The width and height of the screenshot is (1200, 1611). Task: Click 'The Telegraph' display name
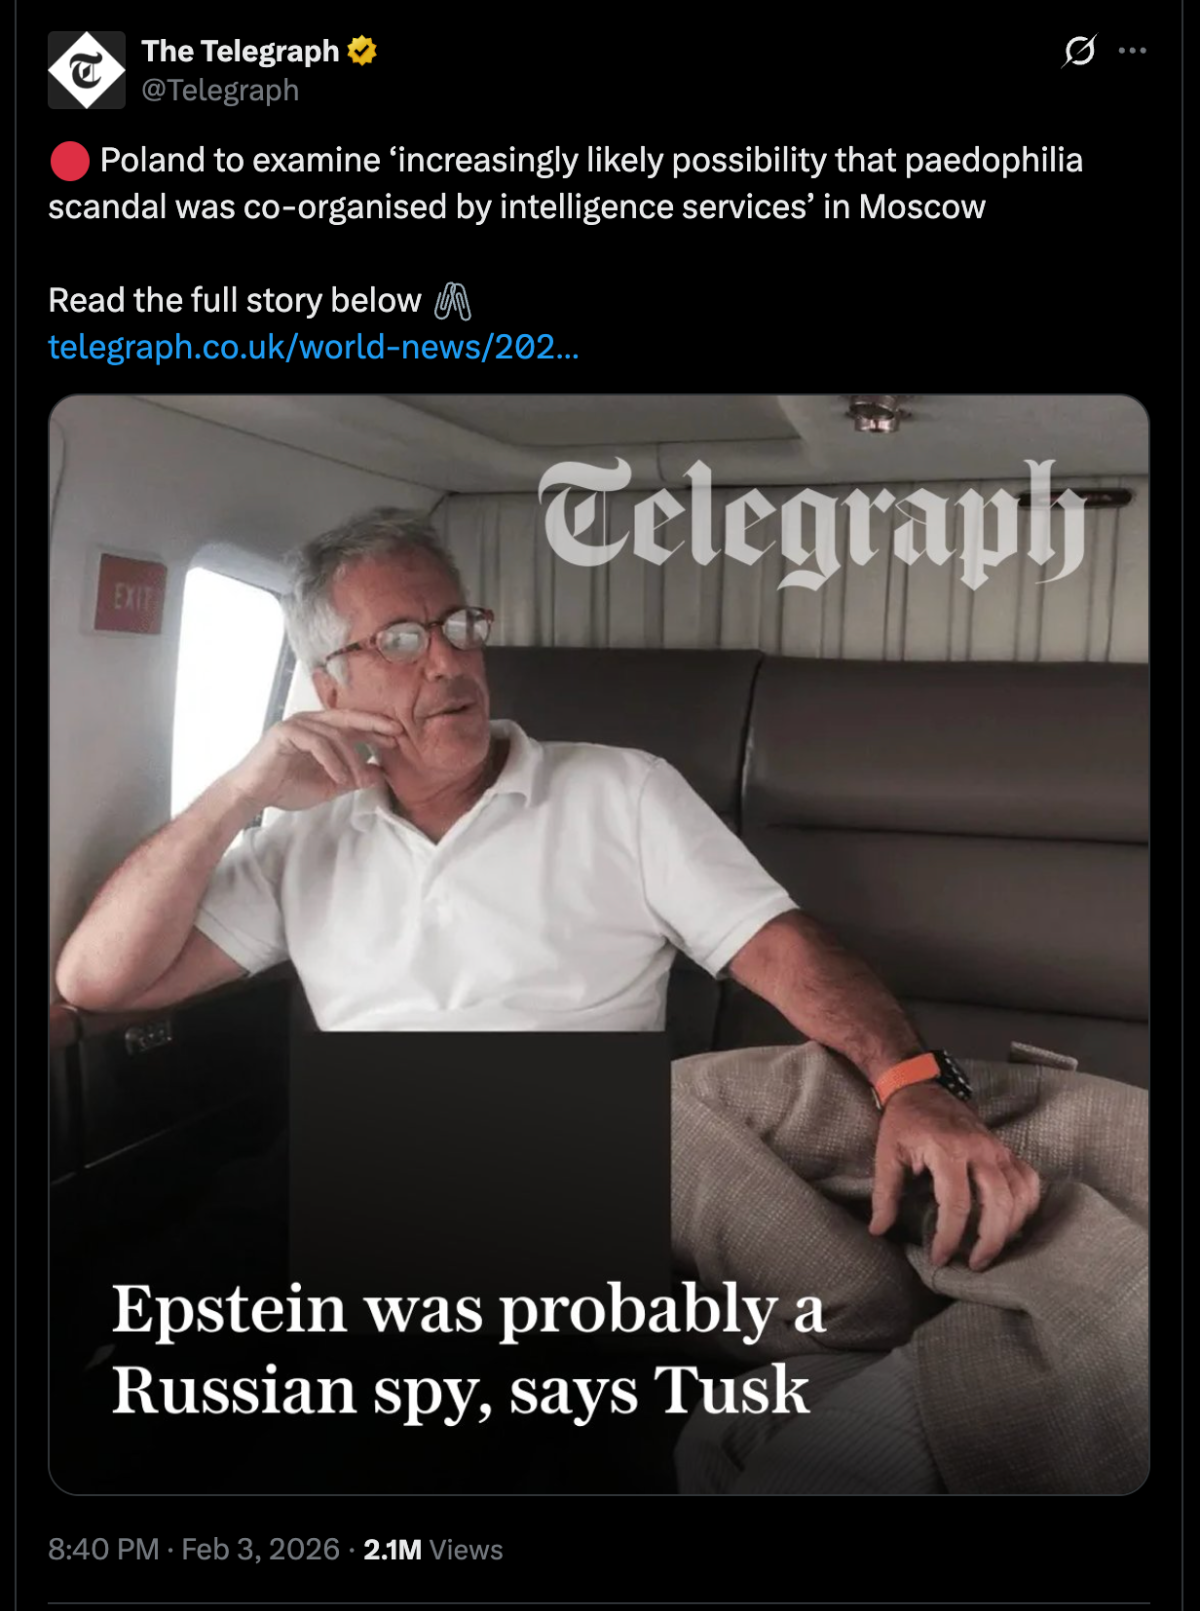pyautogui.click(x=240, y=51)
